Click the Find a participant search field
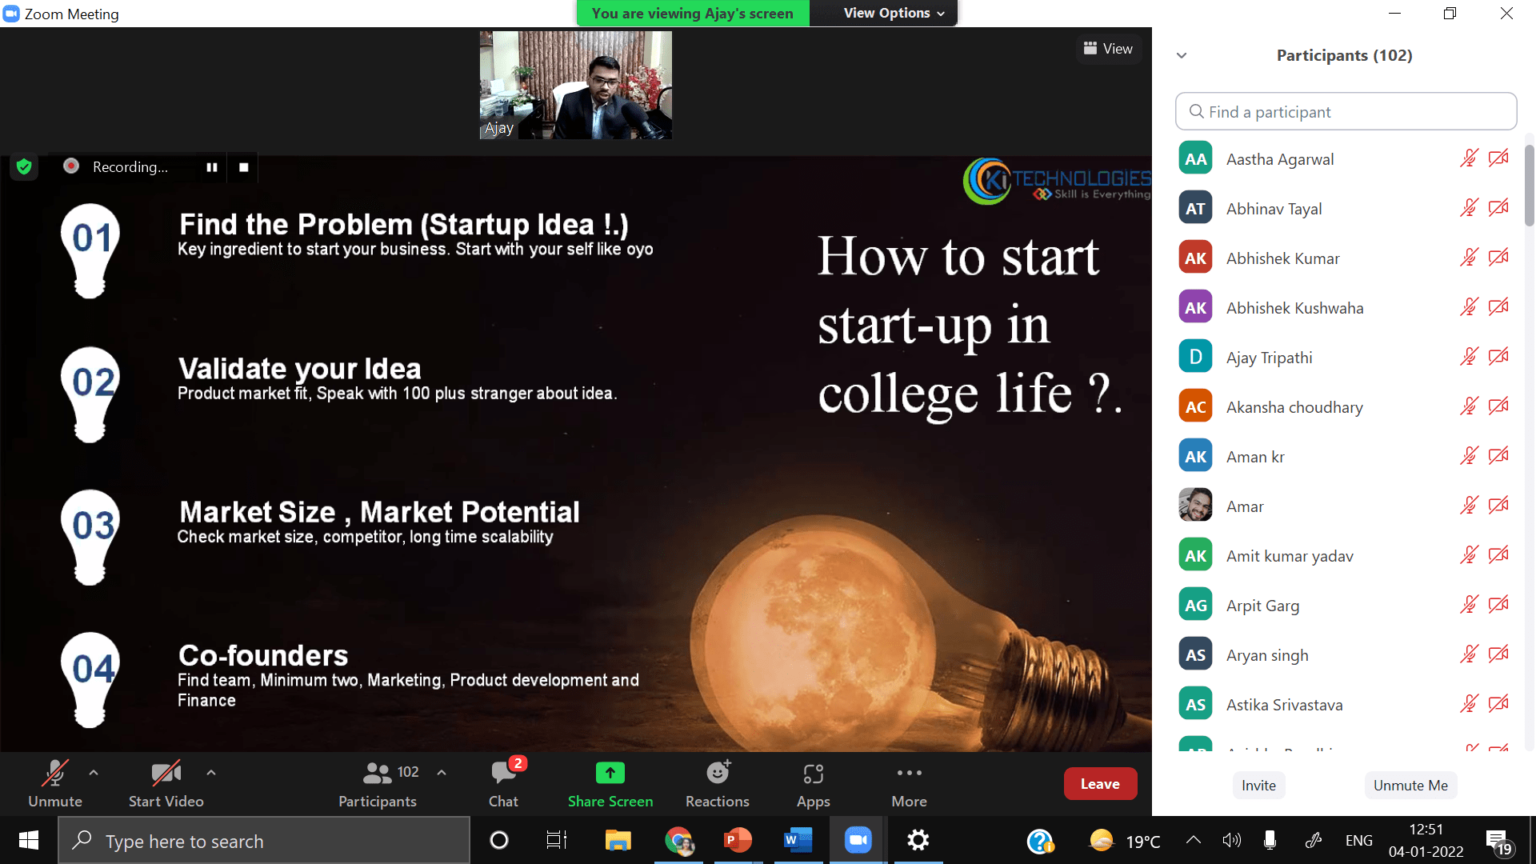The height and width of the screenshot is (864, 1536). (x=1346, y=112)
